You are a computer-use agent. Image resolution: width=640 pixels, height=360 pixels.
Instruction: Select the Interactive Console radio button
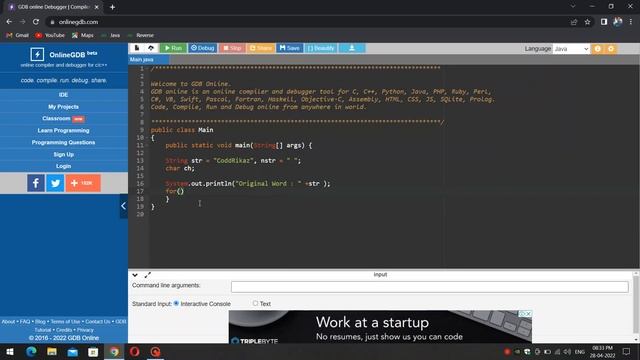176,303
